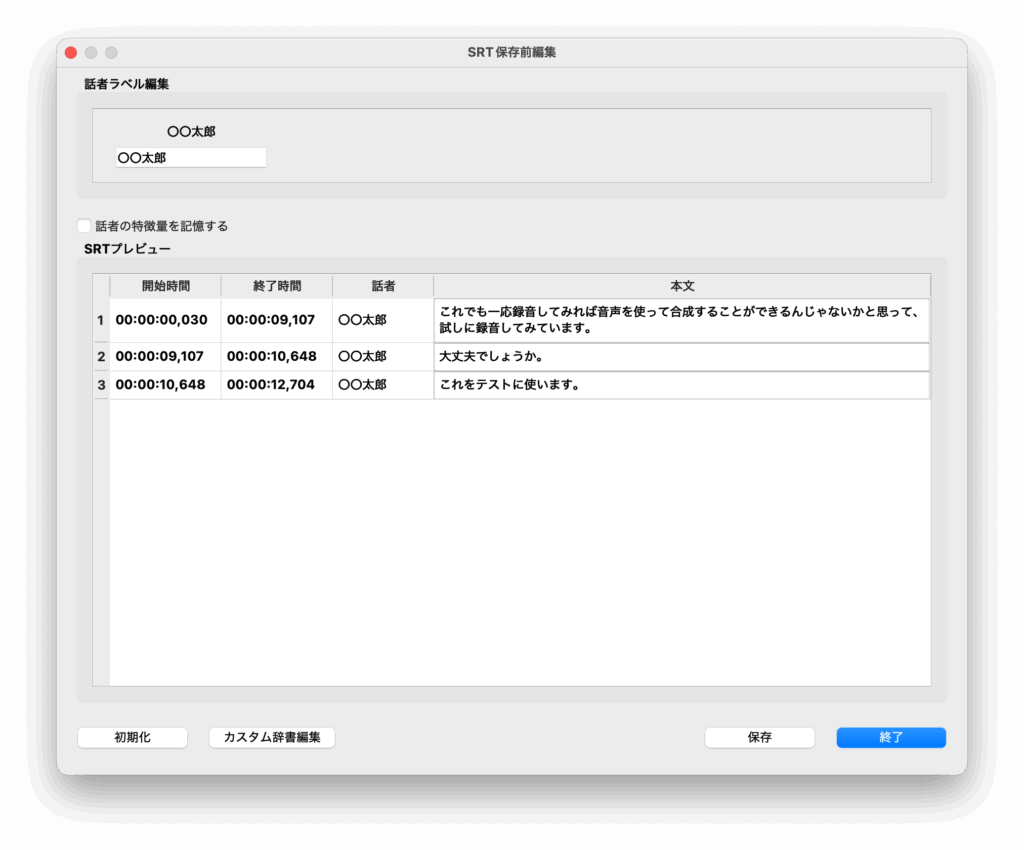
Task: Select row 2 by its row number
Action: [101, 357]
